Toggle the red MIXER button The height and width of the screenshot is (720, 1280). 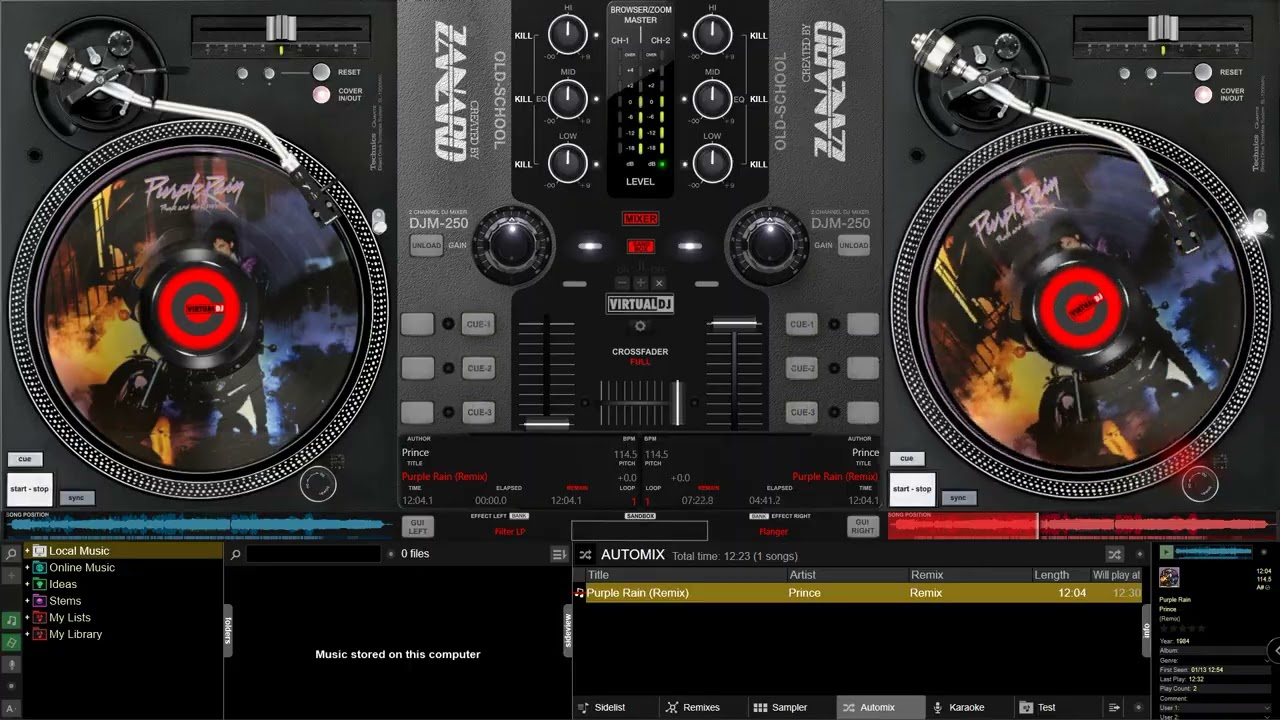tap(641, 219)
